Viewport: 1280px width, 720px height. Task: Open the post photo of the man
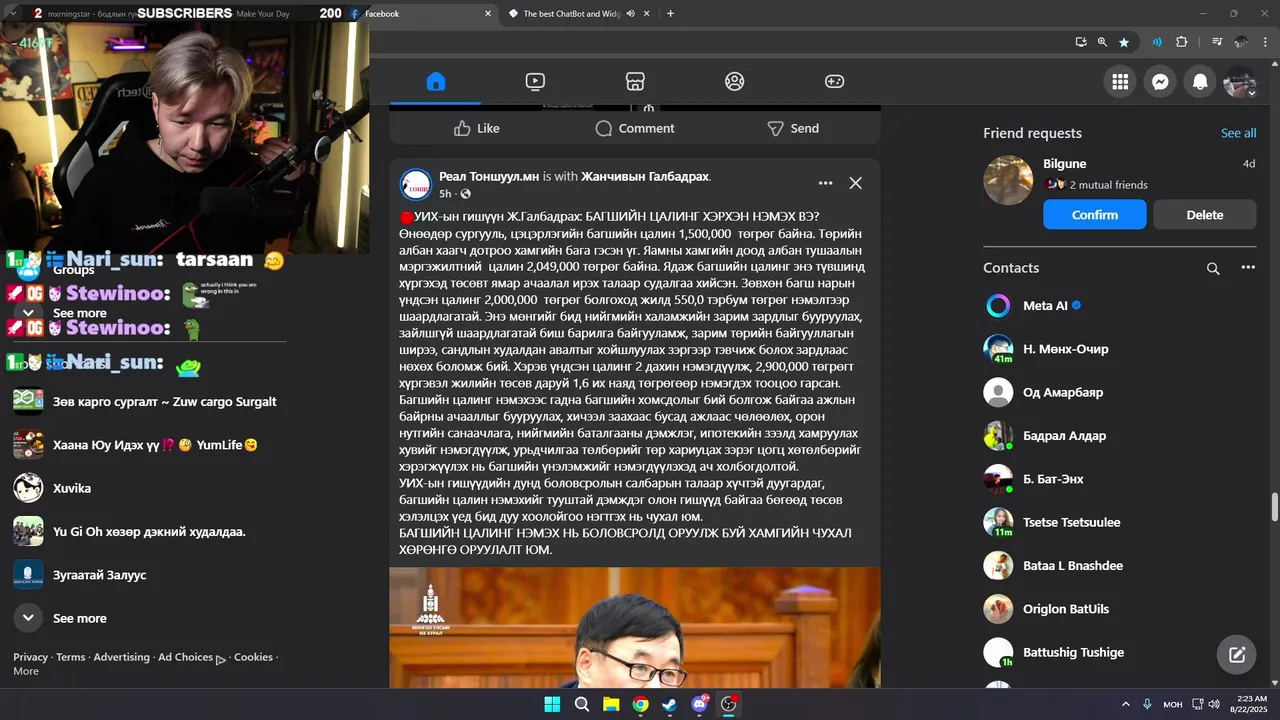635,627
